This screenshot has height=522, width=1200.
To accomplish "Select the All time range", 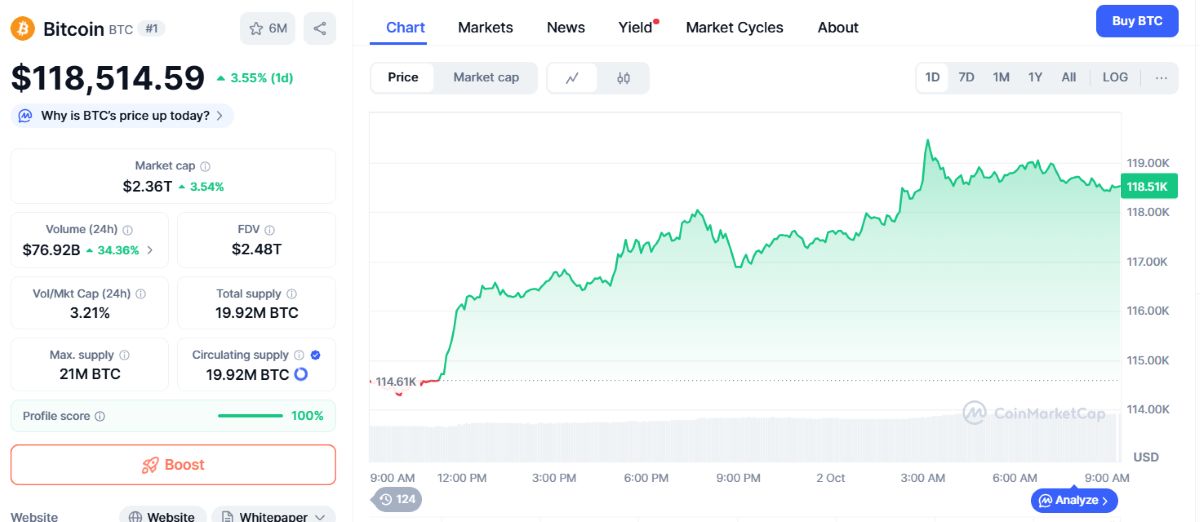I will click(x=1069, y=77).
